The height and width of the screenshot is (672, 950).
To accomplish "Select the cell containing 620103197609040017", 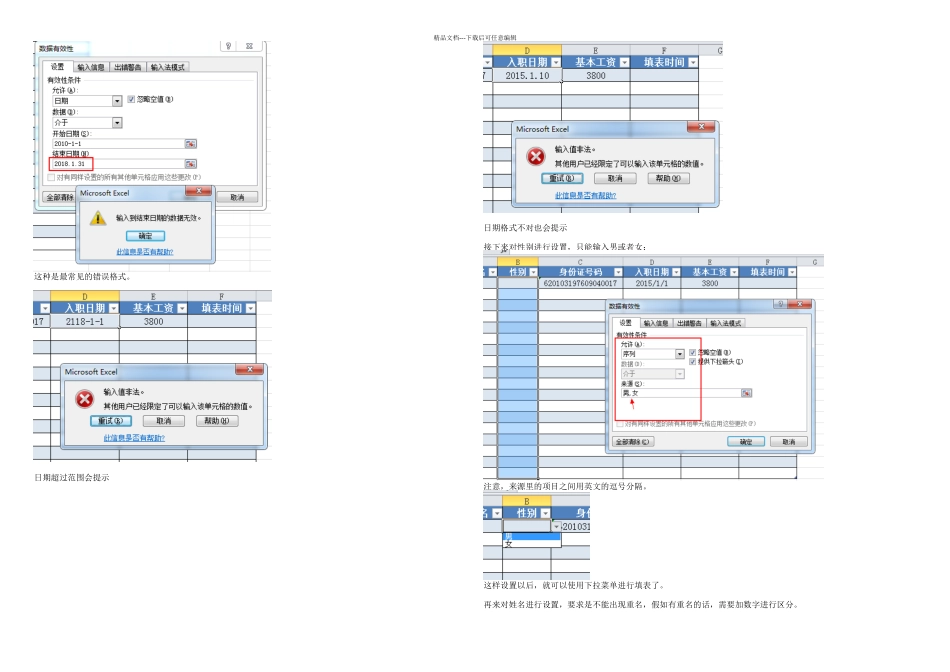I will click(580, 284).
